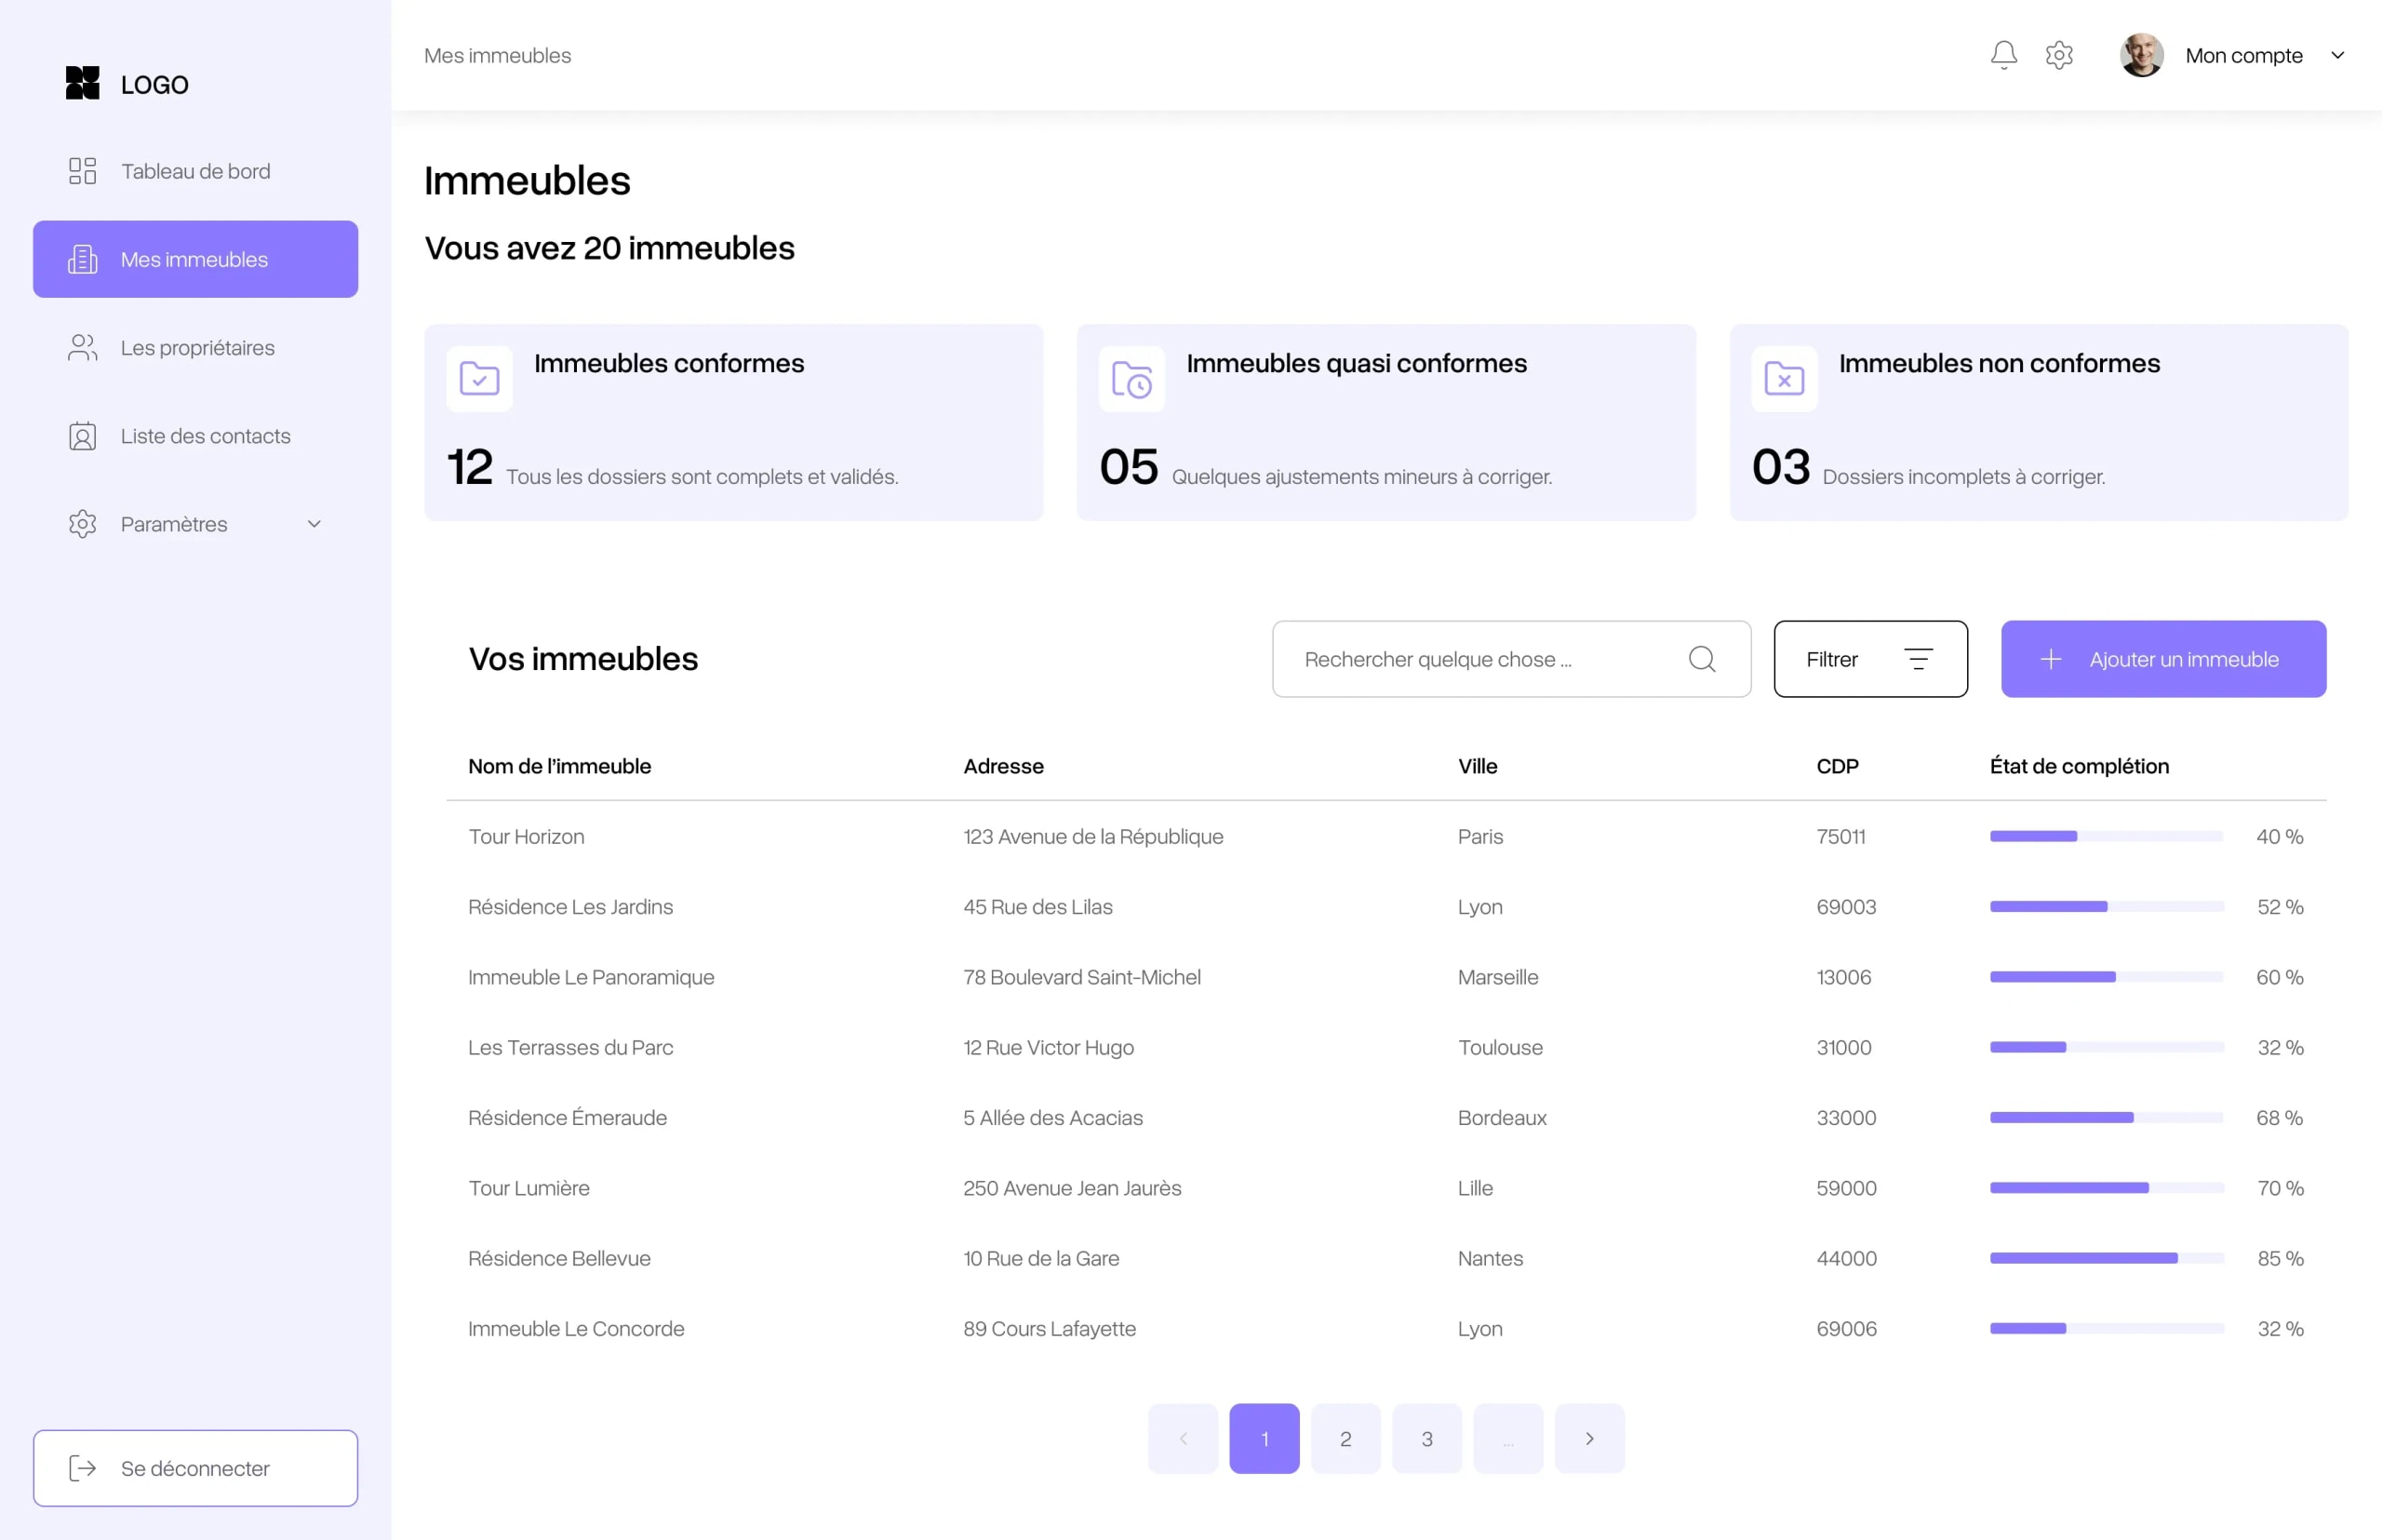
Task: Sort by Ville column header
Action: point(1477,766)
